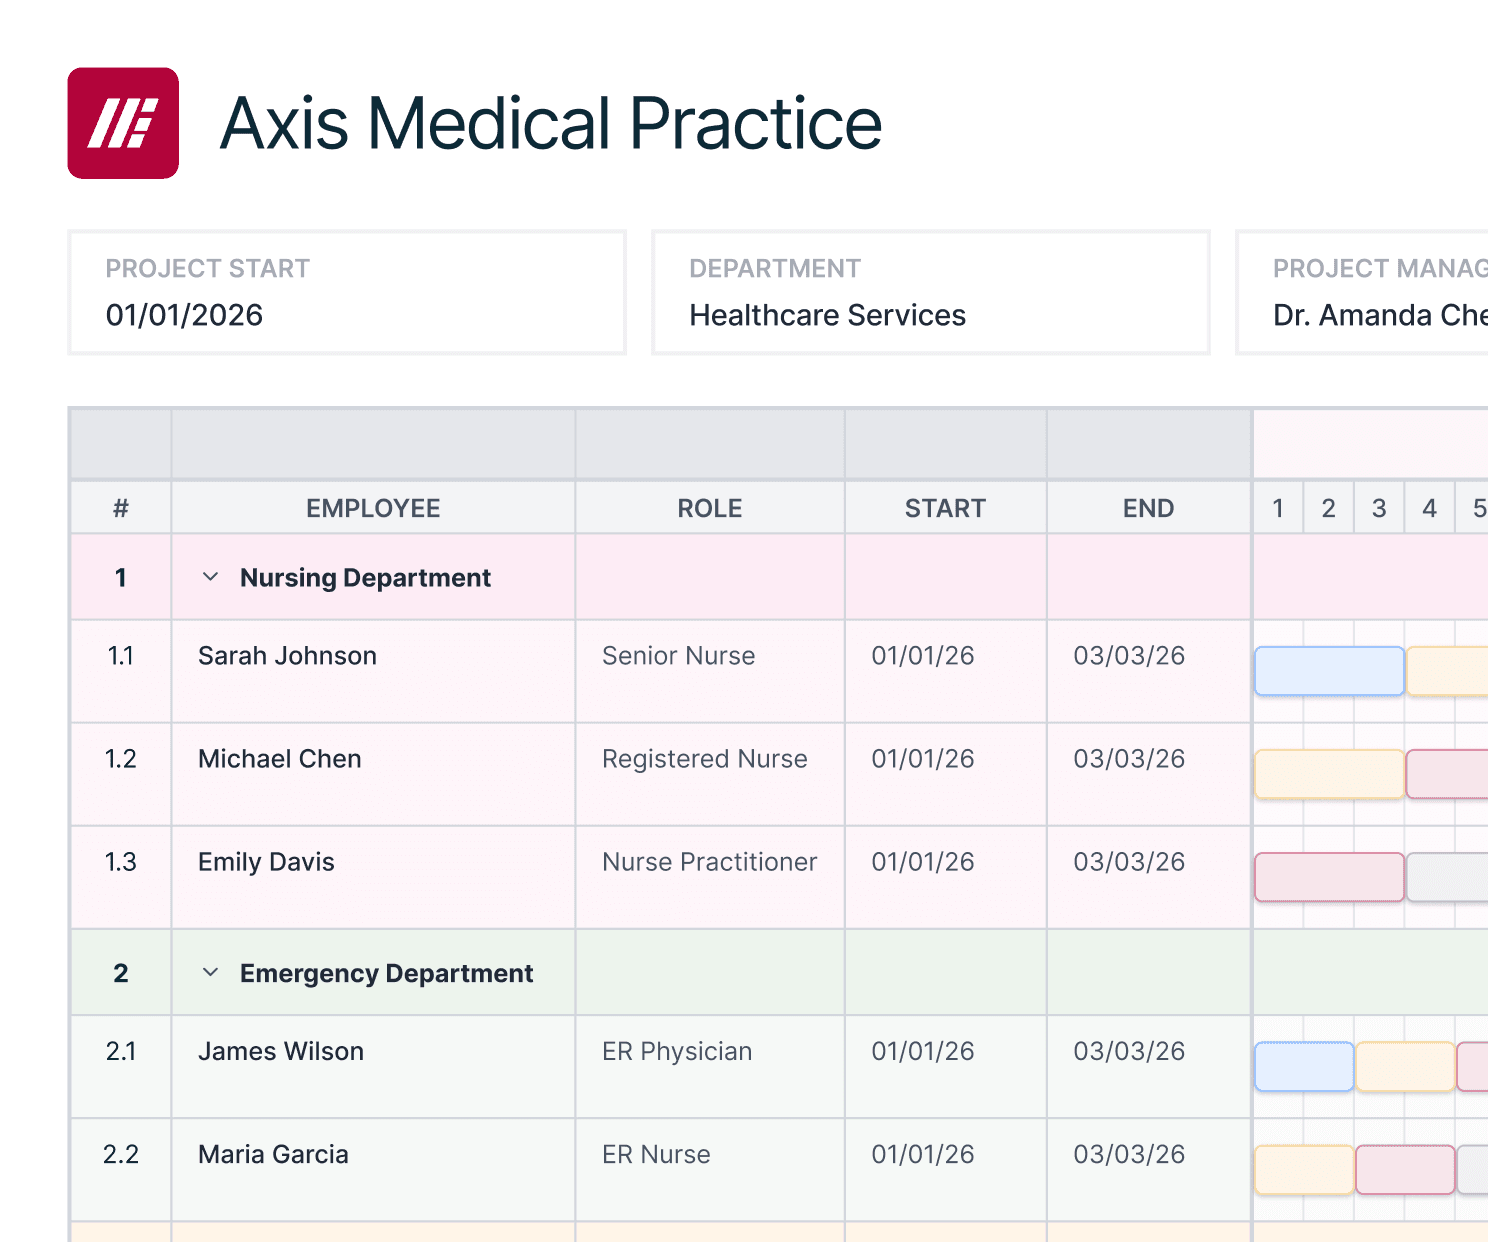Click the ROLE column header

point(709,508)
